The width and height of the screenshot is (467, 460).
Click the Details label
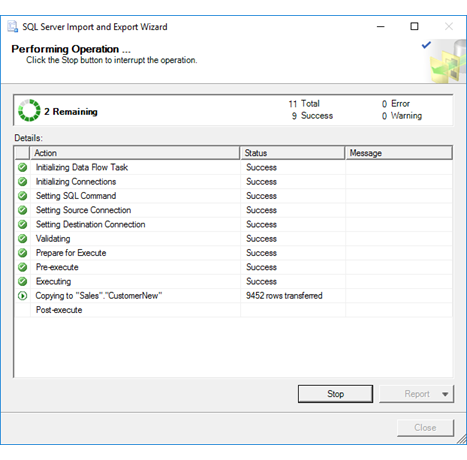tap(28, 138)
